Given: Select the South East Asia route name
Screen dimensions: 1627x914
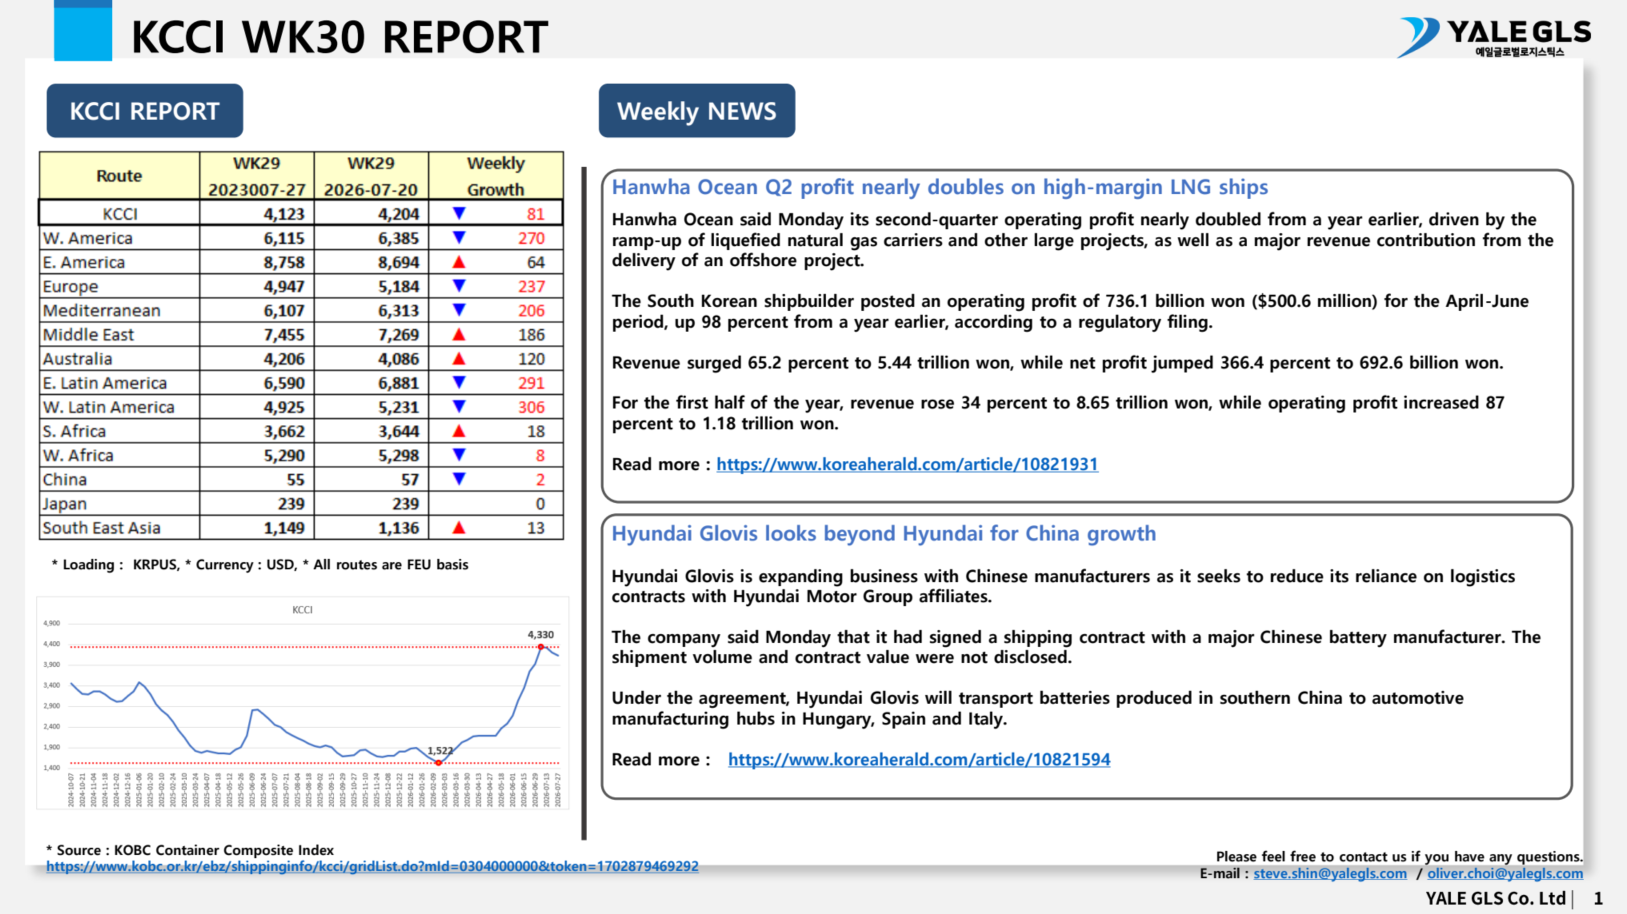Looking at the screenshot, I should point(102,528).
